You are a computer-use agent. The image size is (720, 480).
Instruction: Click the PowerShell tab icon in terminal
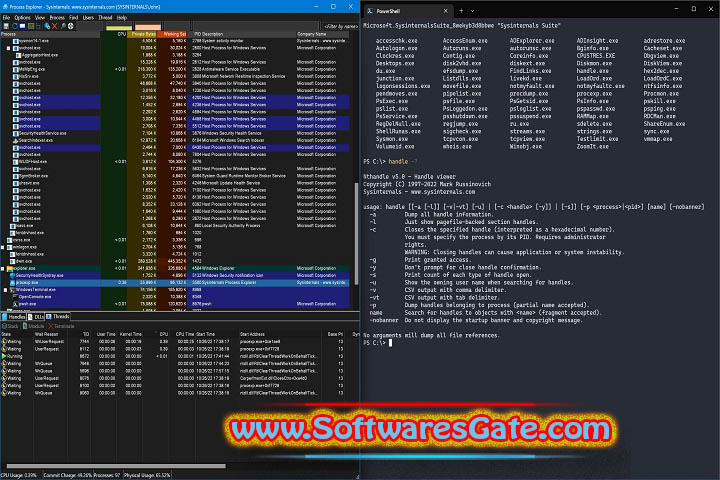pyautogui.click(x=370, y=11)
